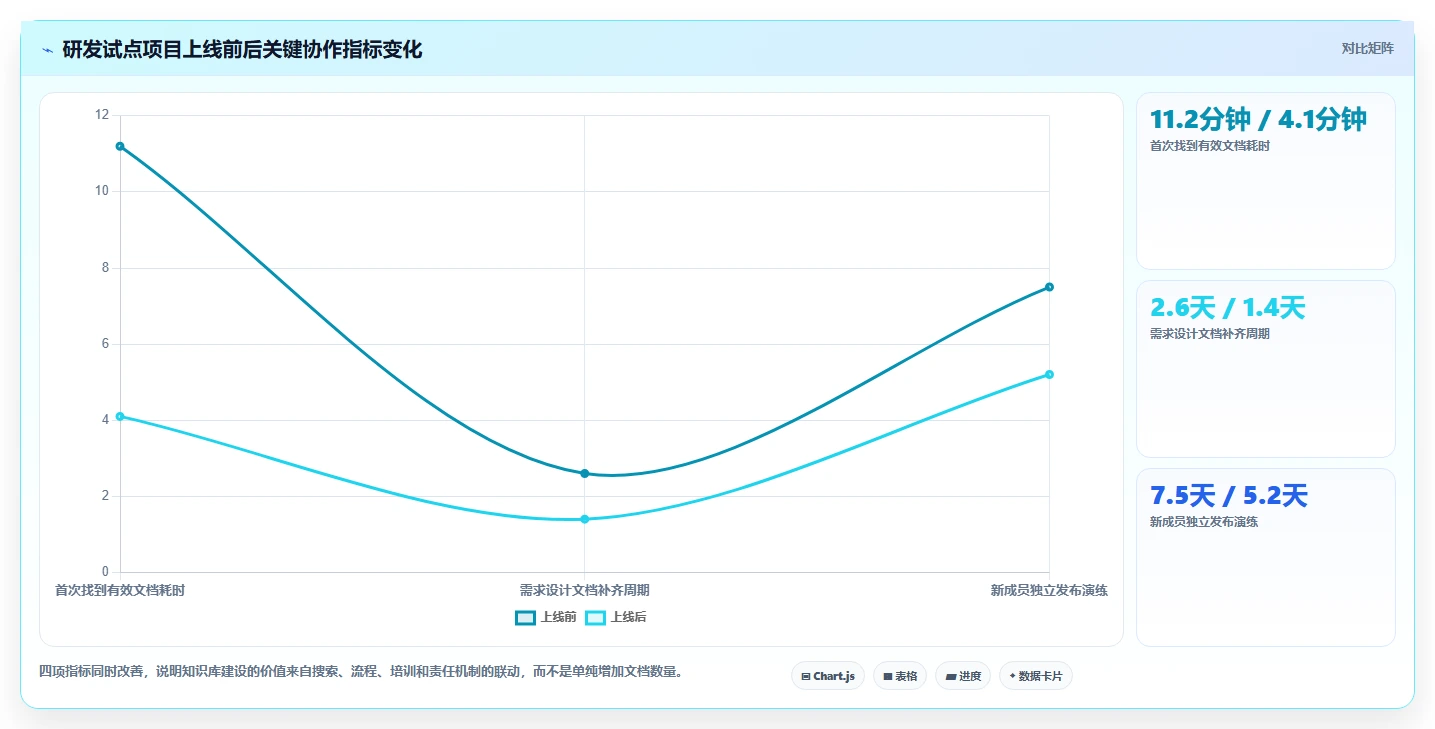Open the 2.6天 / 1.4天 stat card

tap(1266, 369)
